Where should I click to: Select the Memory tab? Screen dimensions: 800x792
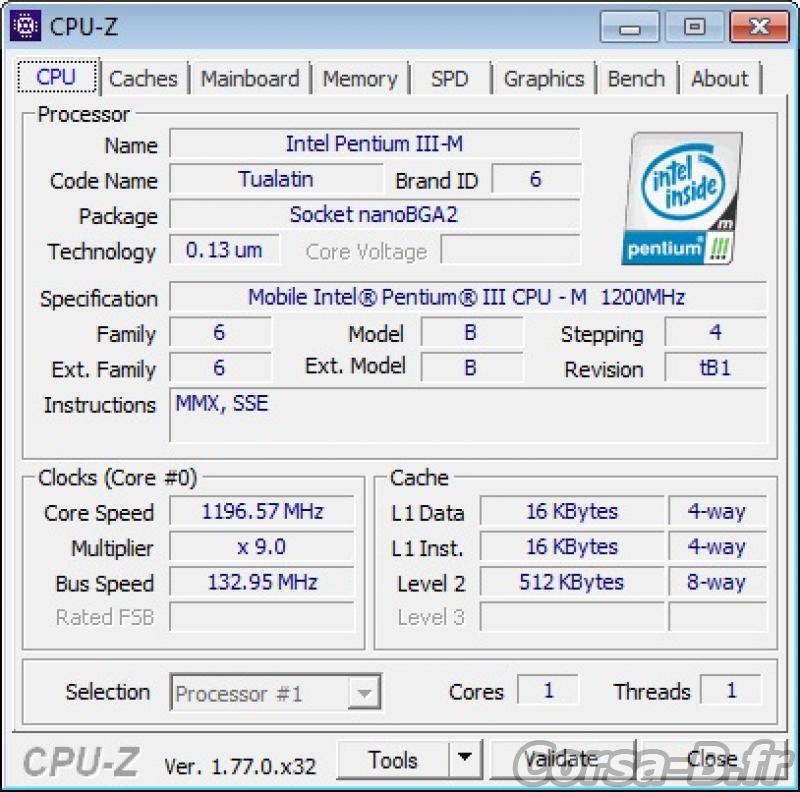click(x=360, y=79)
